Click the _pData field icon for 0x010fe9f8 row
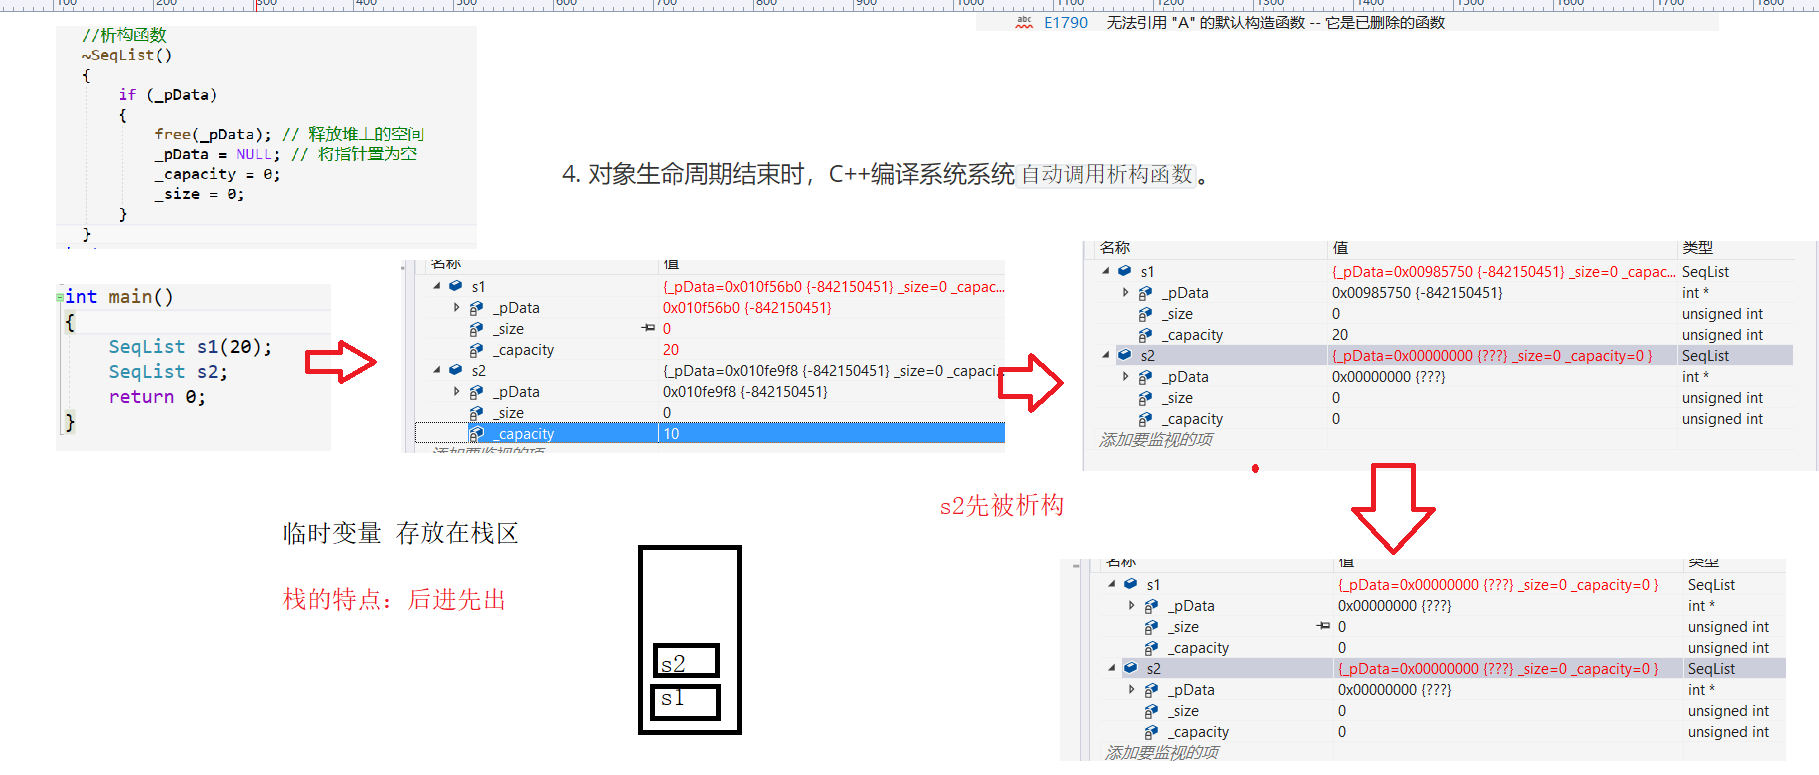Screen dimensions: 1819x775 pyautogui.click(x=477, y=392)
